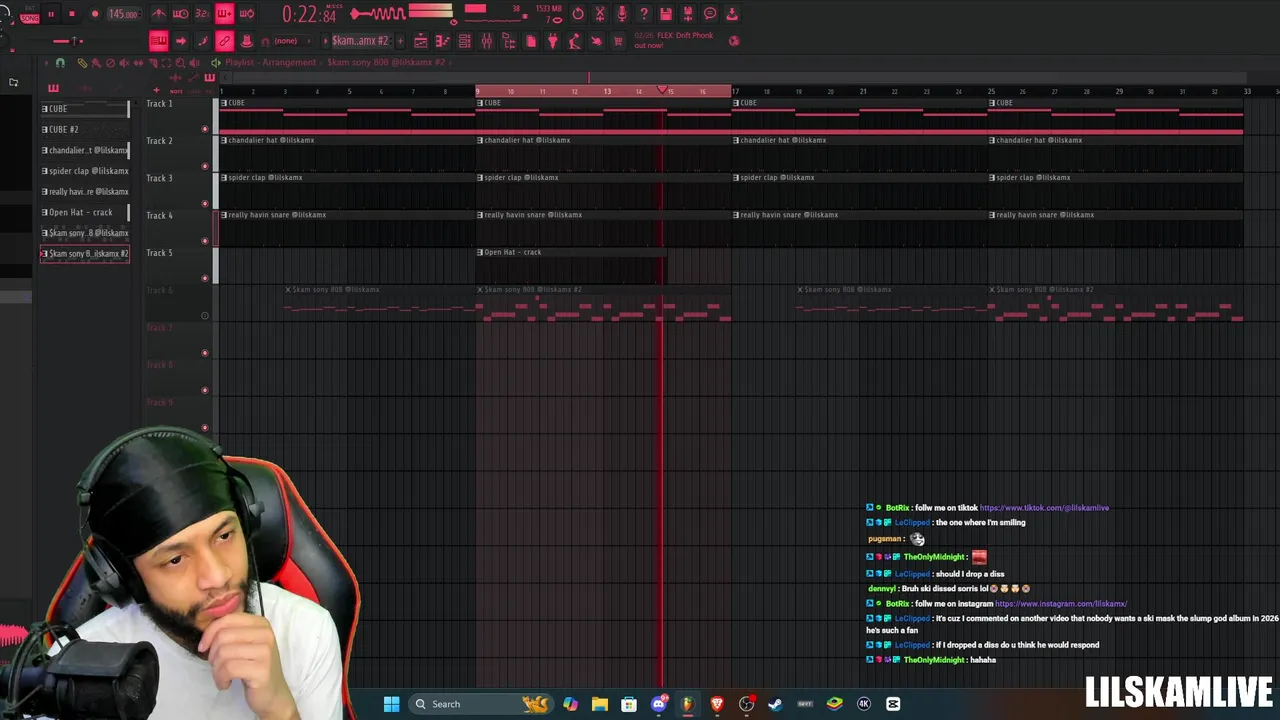Open the undo history icon
Image resolution: width=1280 pixels, height=720 pixels.
click(x=578, y=14)
